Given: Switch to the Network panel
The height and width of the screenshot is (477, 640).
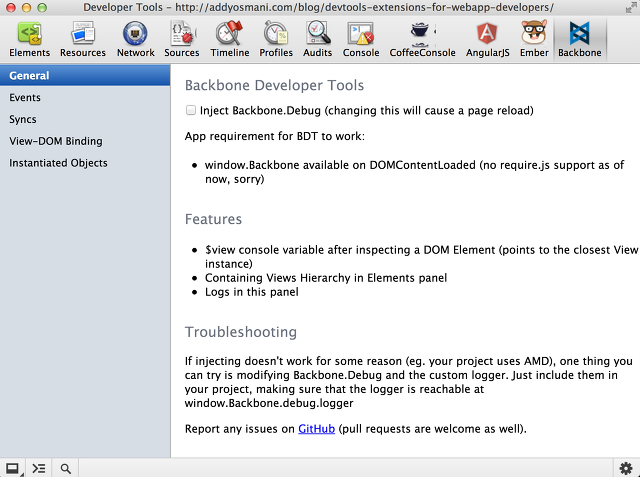Looking at the screenshot, I should pyautogui.click(x=136, y=40).
